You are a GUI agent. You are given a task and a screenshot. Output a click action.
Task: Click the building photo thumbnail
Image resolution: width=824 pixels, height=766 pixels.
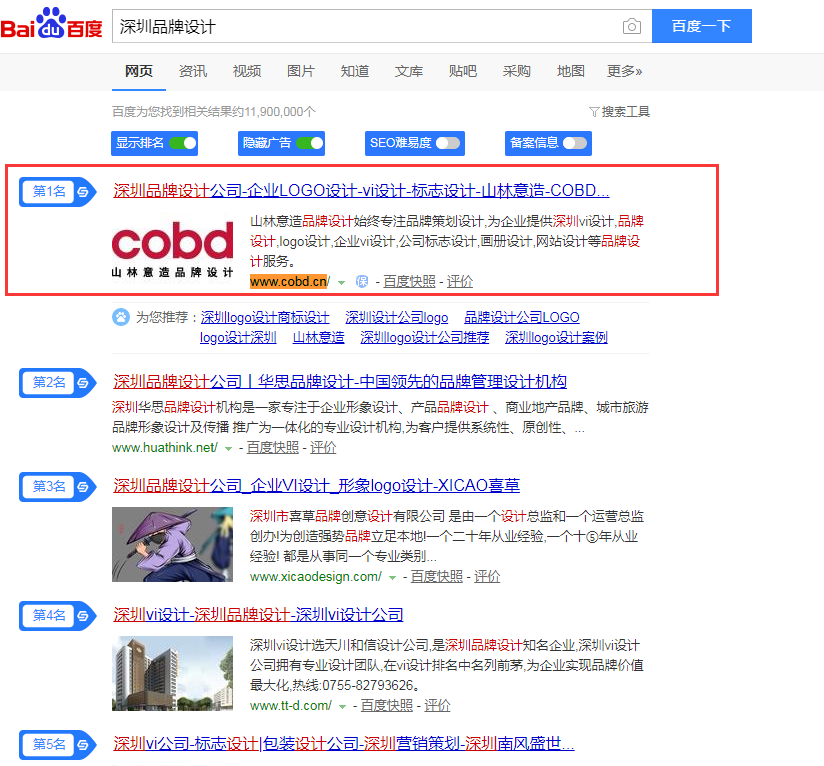point(172,674)
